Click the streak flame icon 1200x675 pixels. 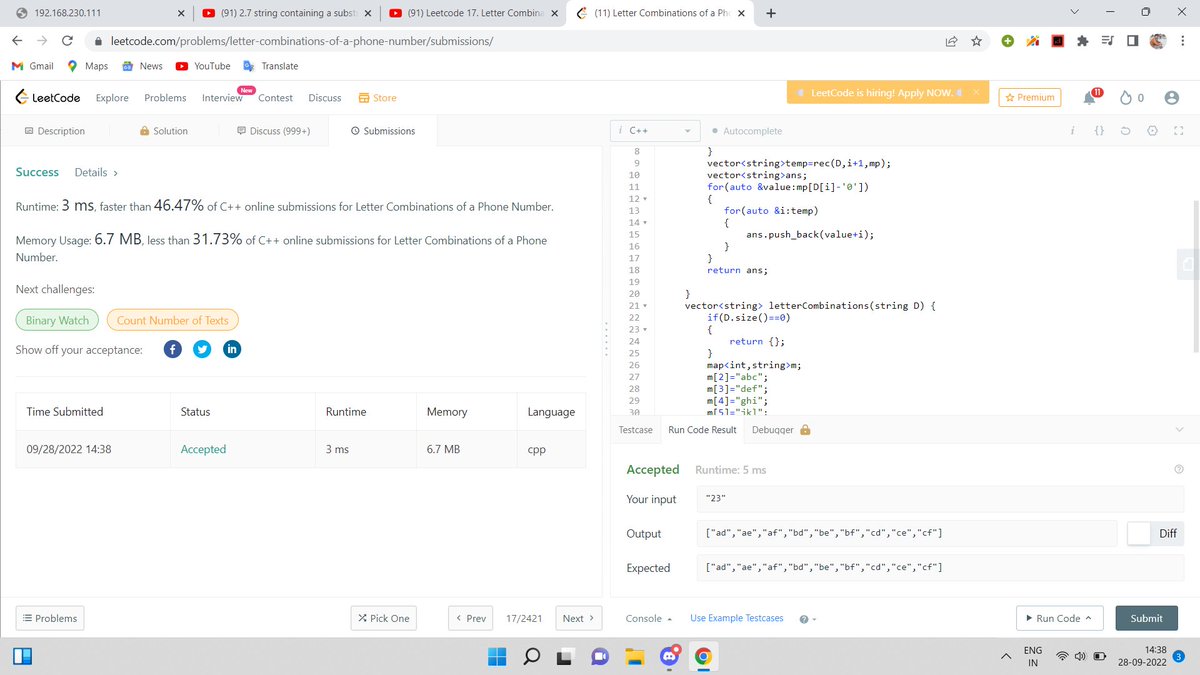point(1126,98)
